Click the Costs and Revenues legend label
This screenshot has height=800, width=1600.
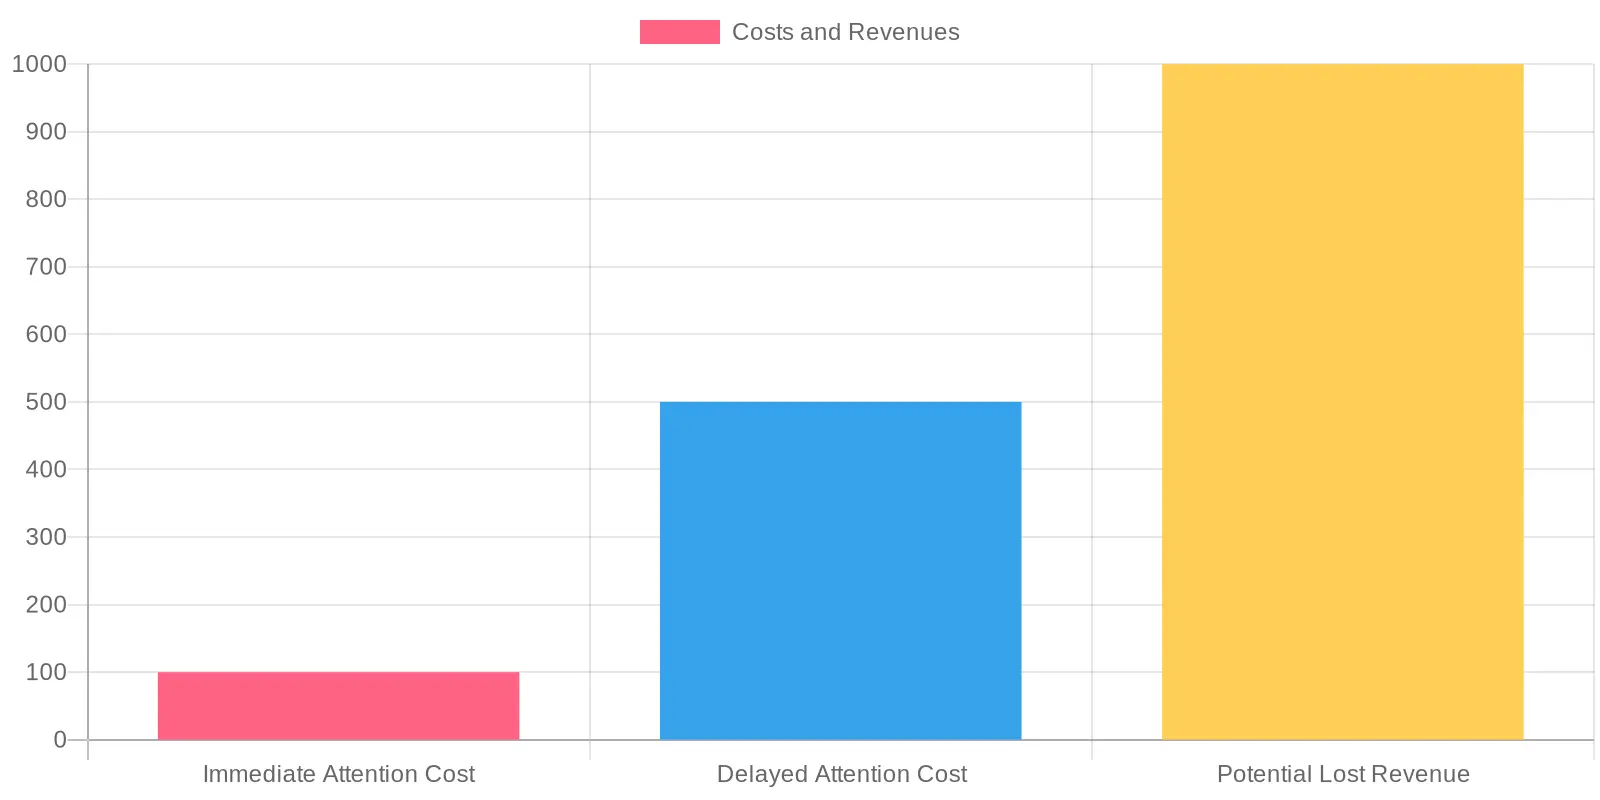coord(845,32)
